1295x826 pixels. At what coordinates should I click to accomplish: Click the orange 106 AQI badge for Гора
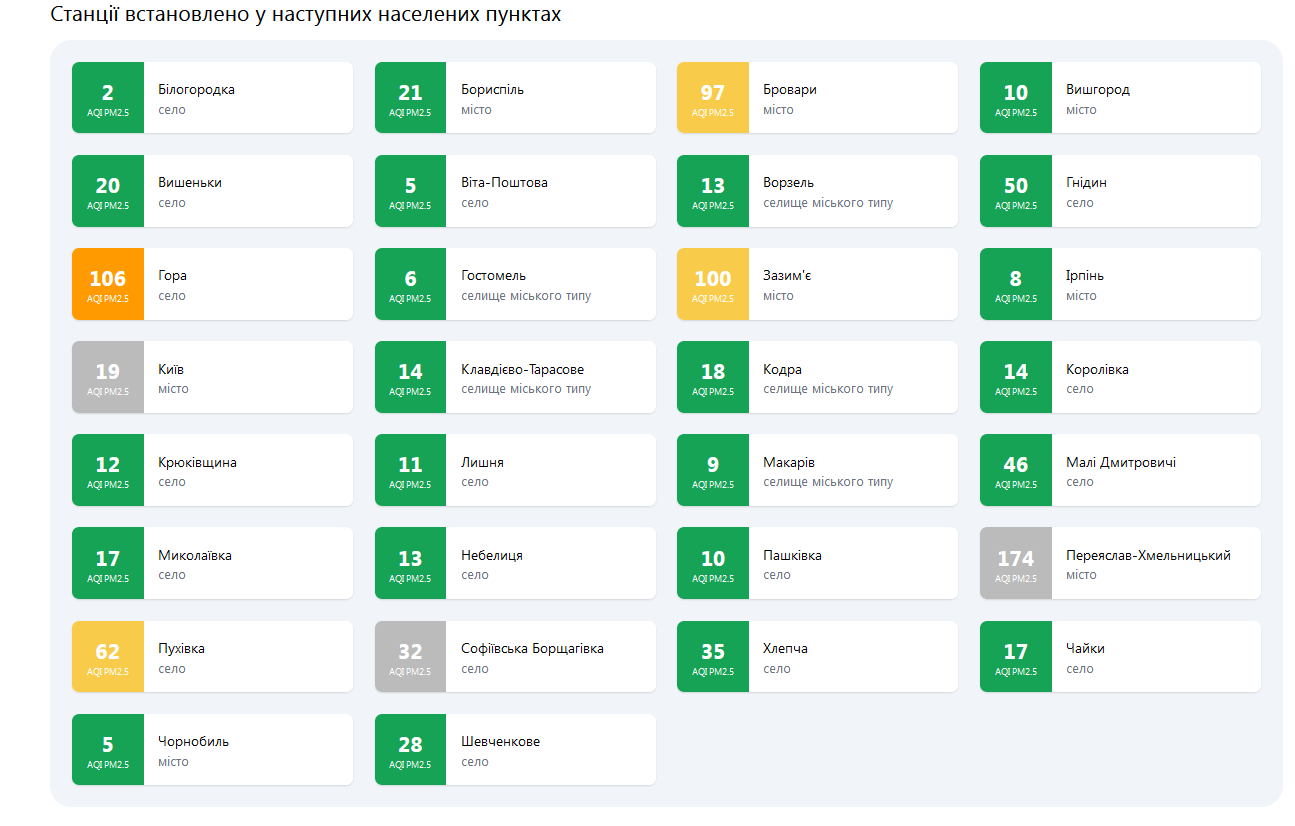coord(108,284)
